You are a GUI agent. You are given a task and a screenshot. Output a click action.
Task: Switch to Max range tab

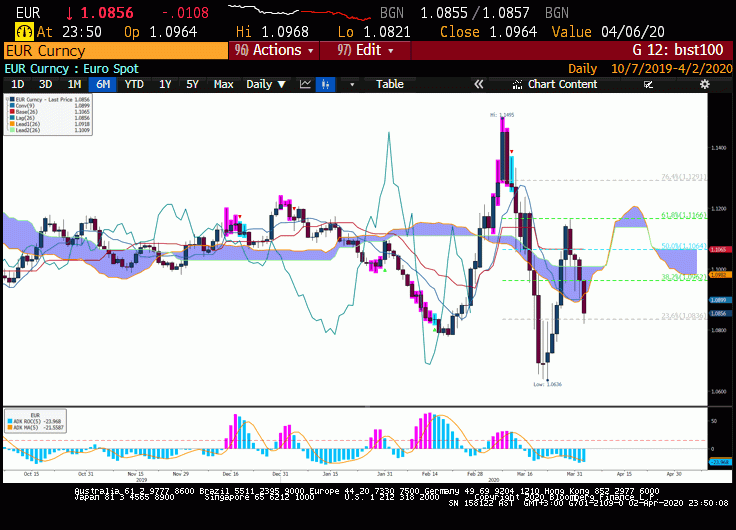coord(223,84)
